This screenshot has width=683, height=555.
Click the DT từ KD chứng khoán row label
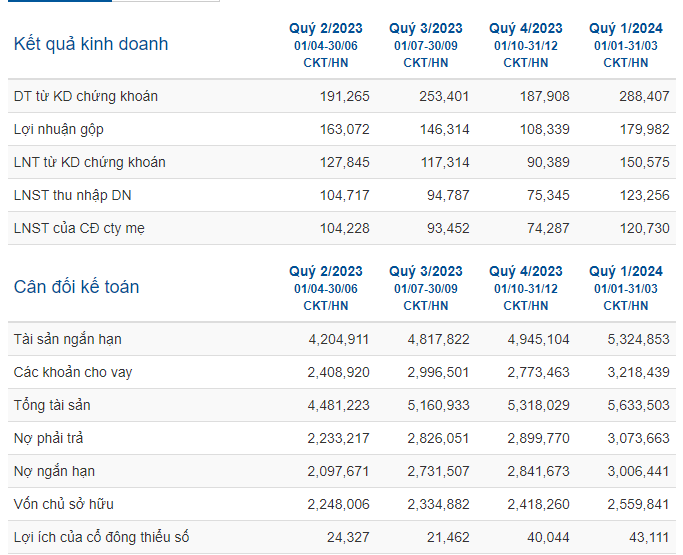(85, 96)
